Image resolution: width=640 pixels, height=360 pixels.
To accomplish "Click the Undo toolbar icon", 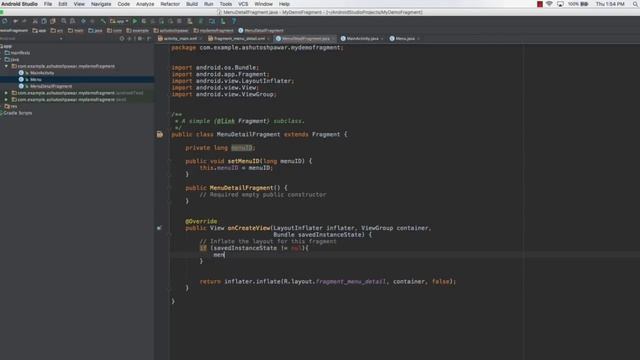I will 15,21.
